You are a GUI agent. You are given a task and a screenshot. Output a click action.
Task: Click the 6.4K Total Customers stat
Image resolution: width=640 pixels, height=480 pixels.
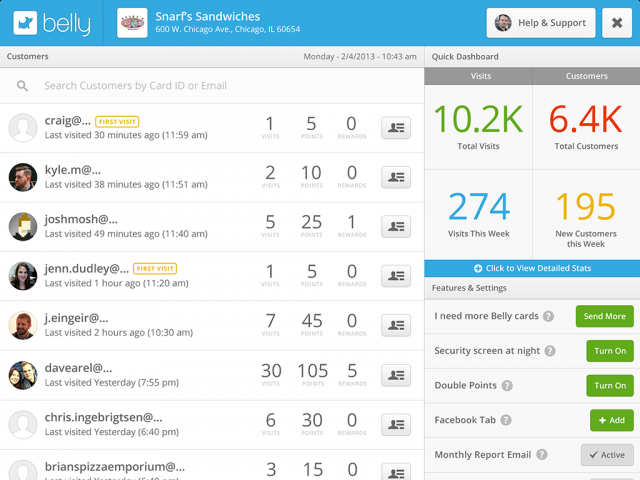[x=587, y=127]
